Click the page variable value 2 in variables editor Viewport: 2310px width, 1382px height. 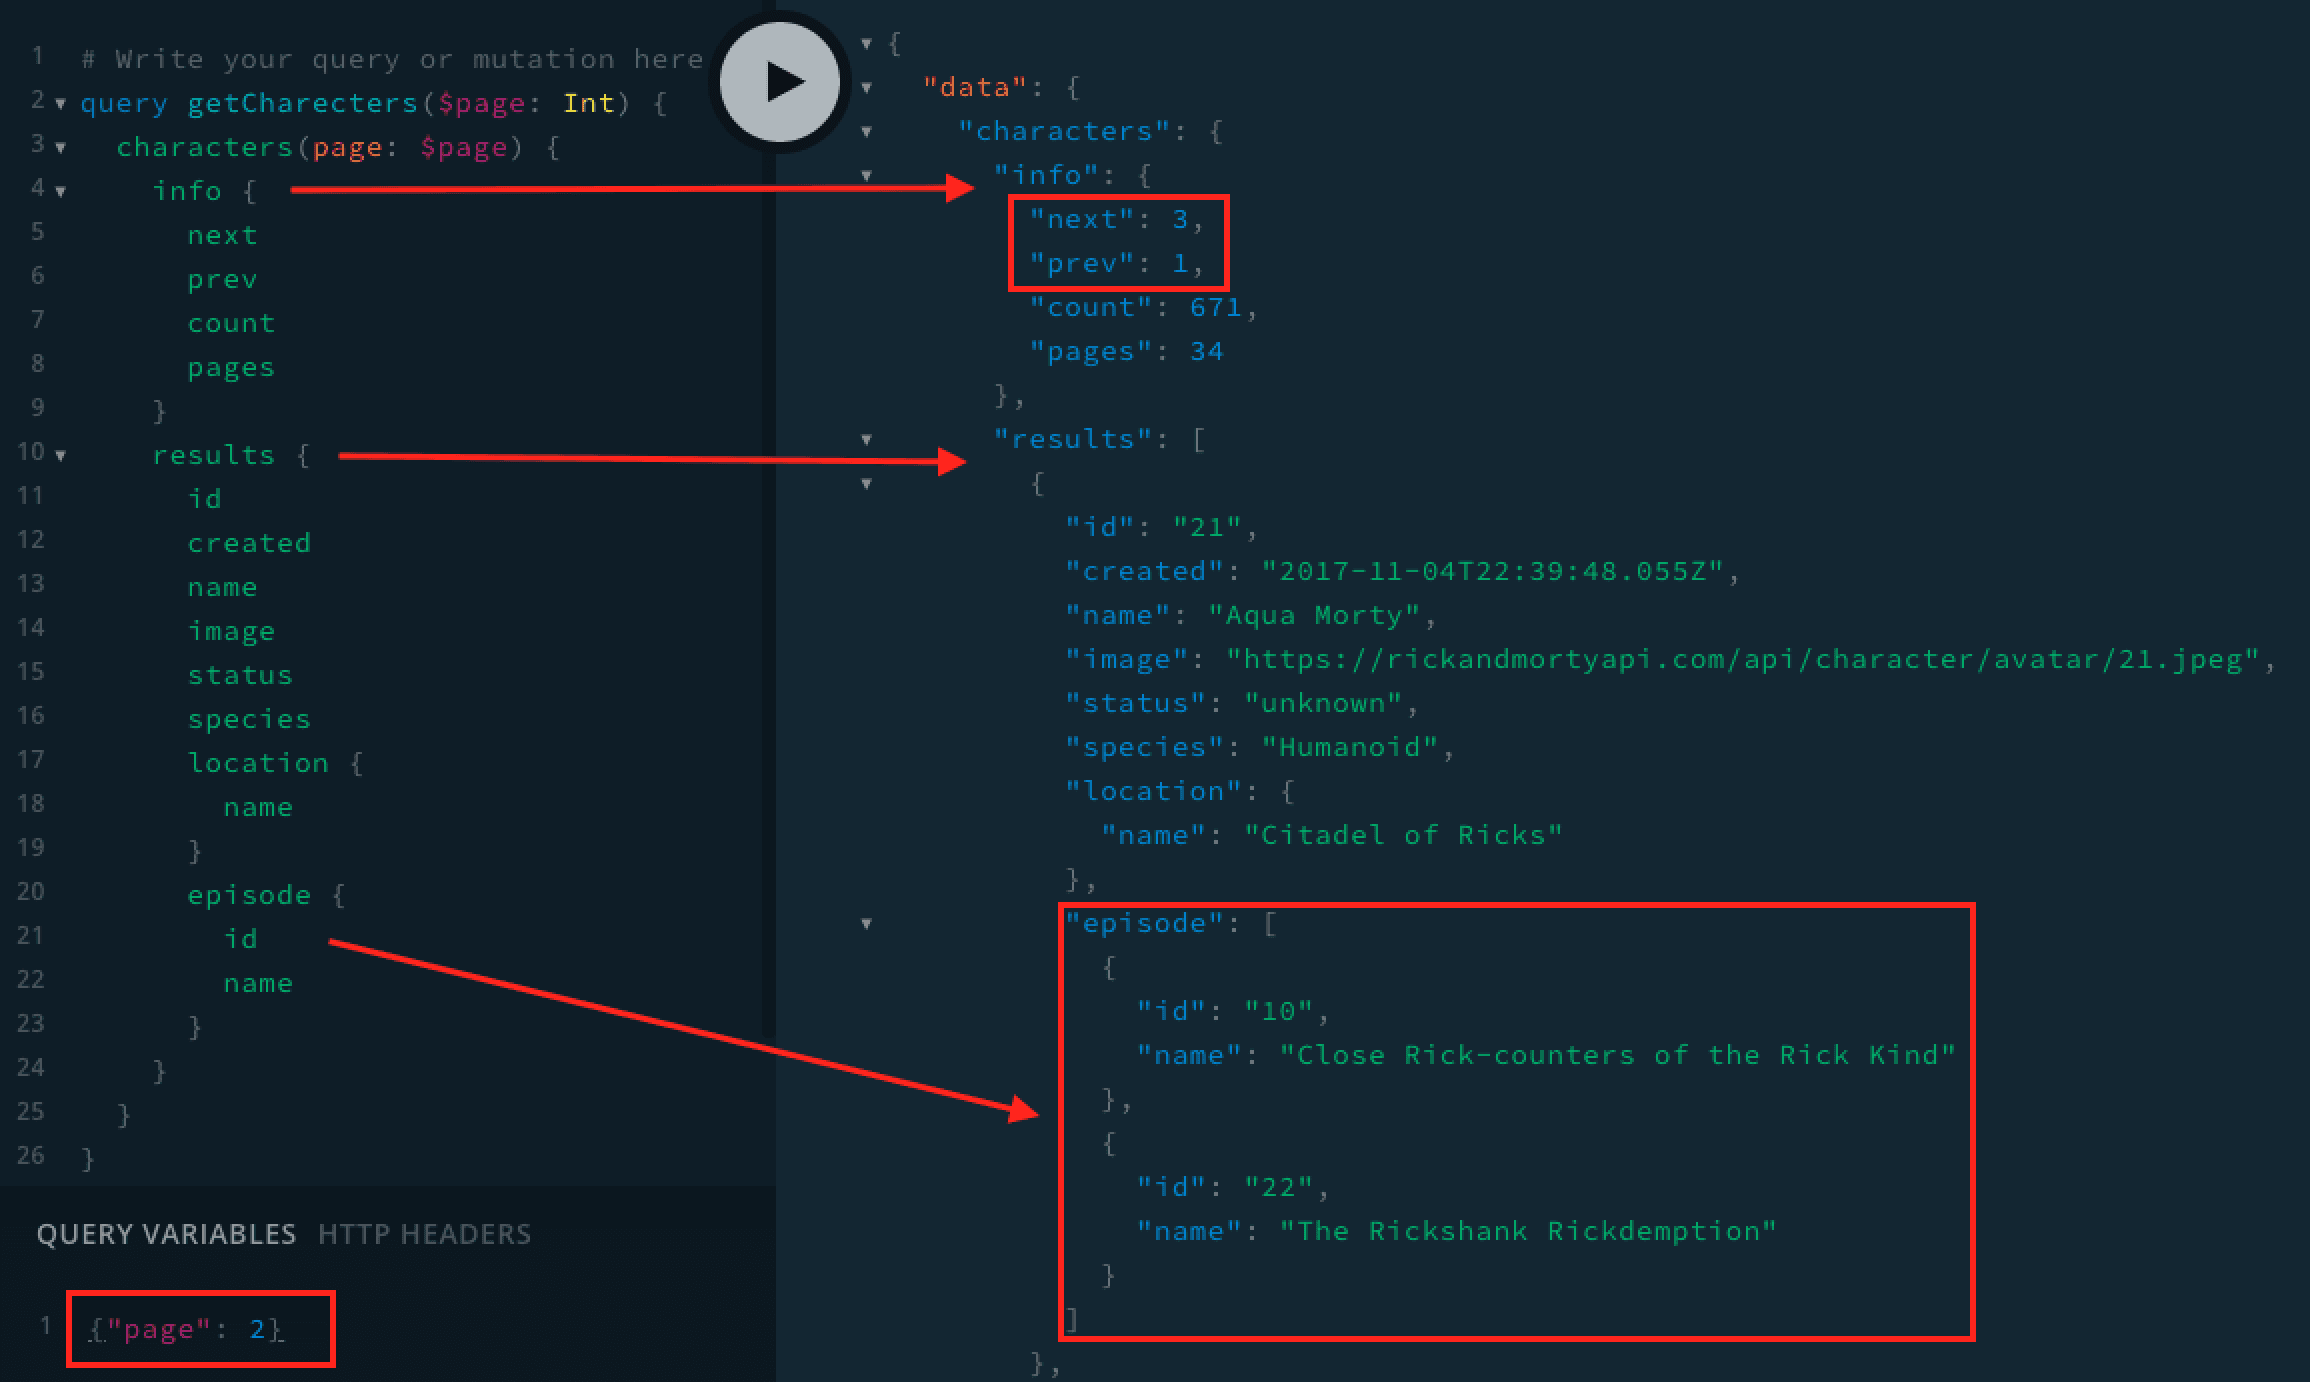[257, 1329]
